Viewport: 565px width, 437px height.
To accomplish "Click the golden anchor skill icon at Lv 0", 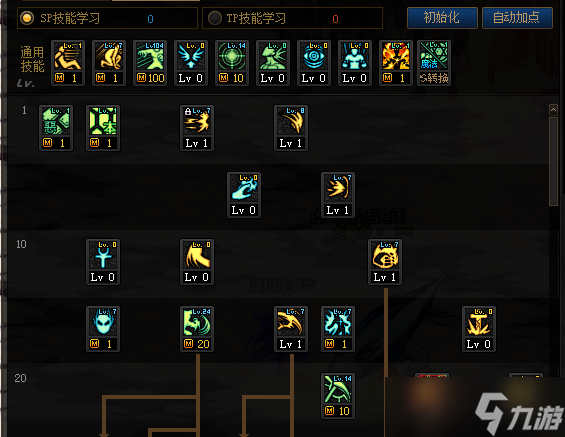I will point(479,329).
